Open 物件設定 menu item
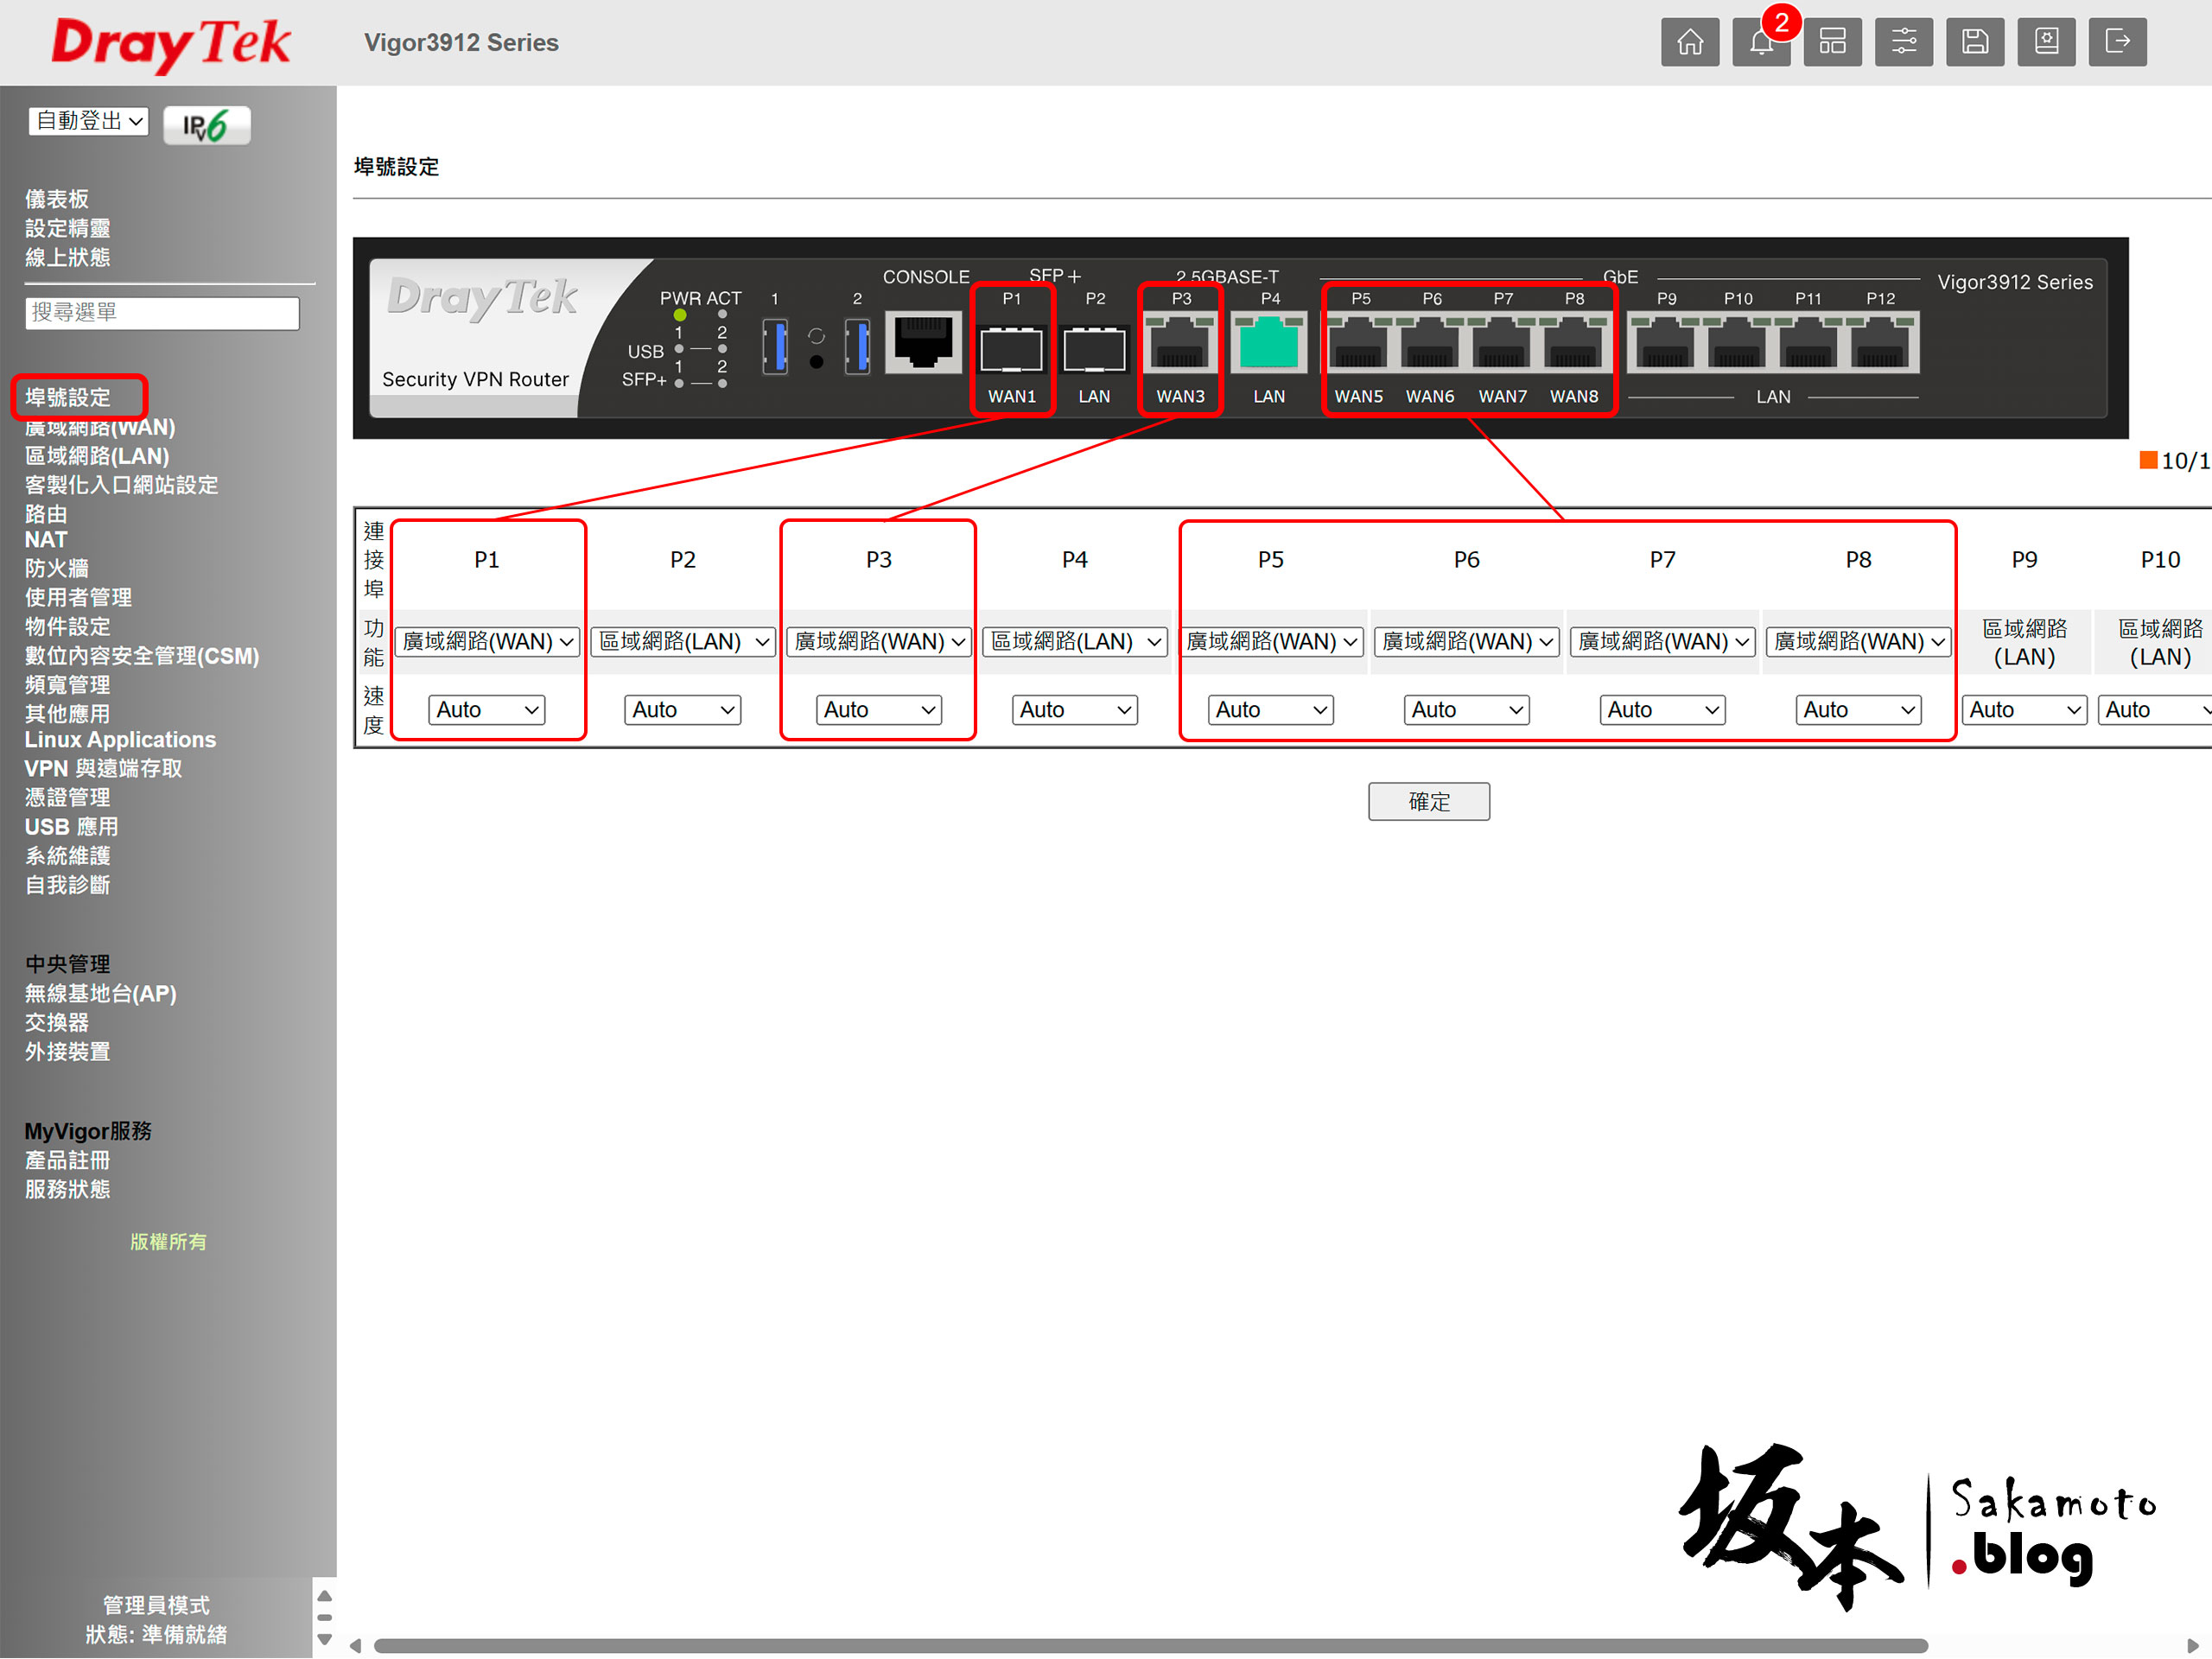This screenshot has height=1659, width=2212. 68,626
